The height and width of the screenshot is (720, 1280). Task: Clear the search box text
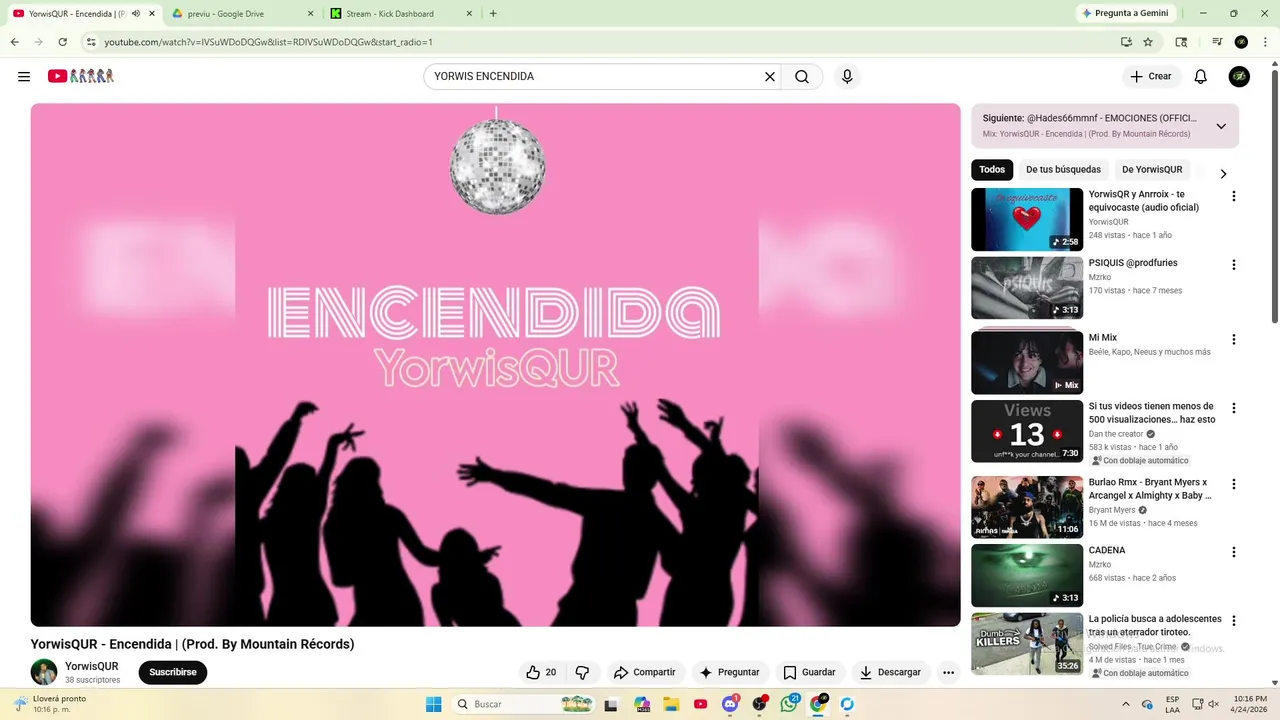pos(770,76)
